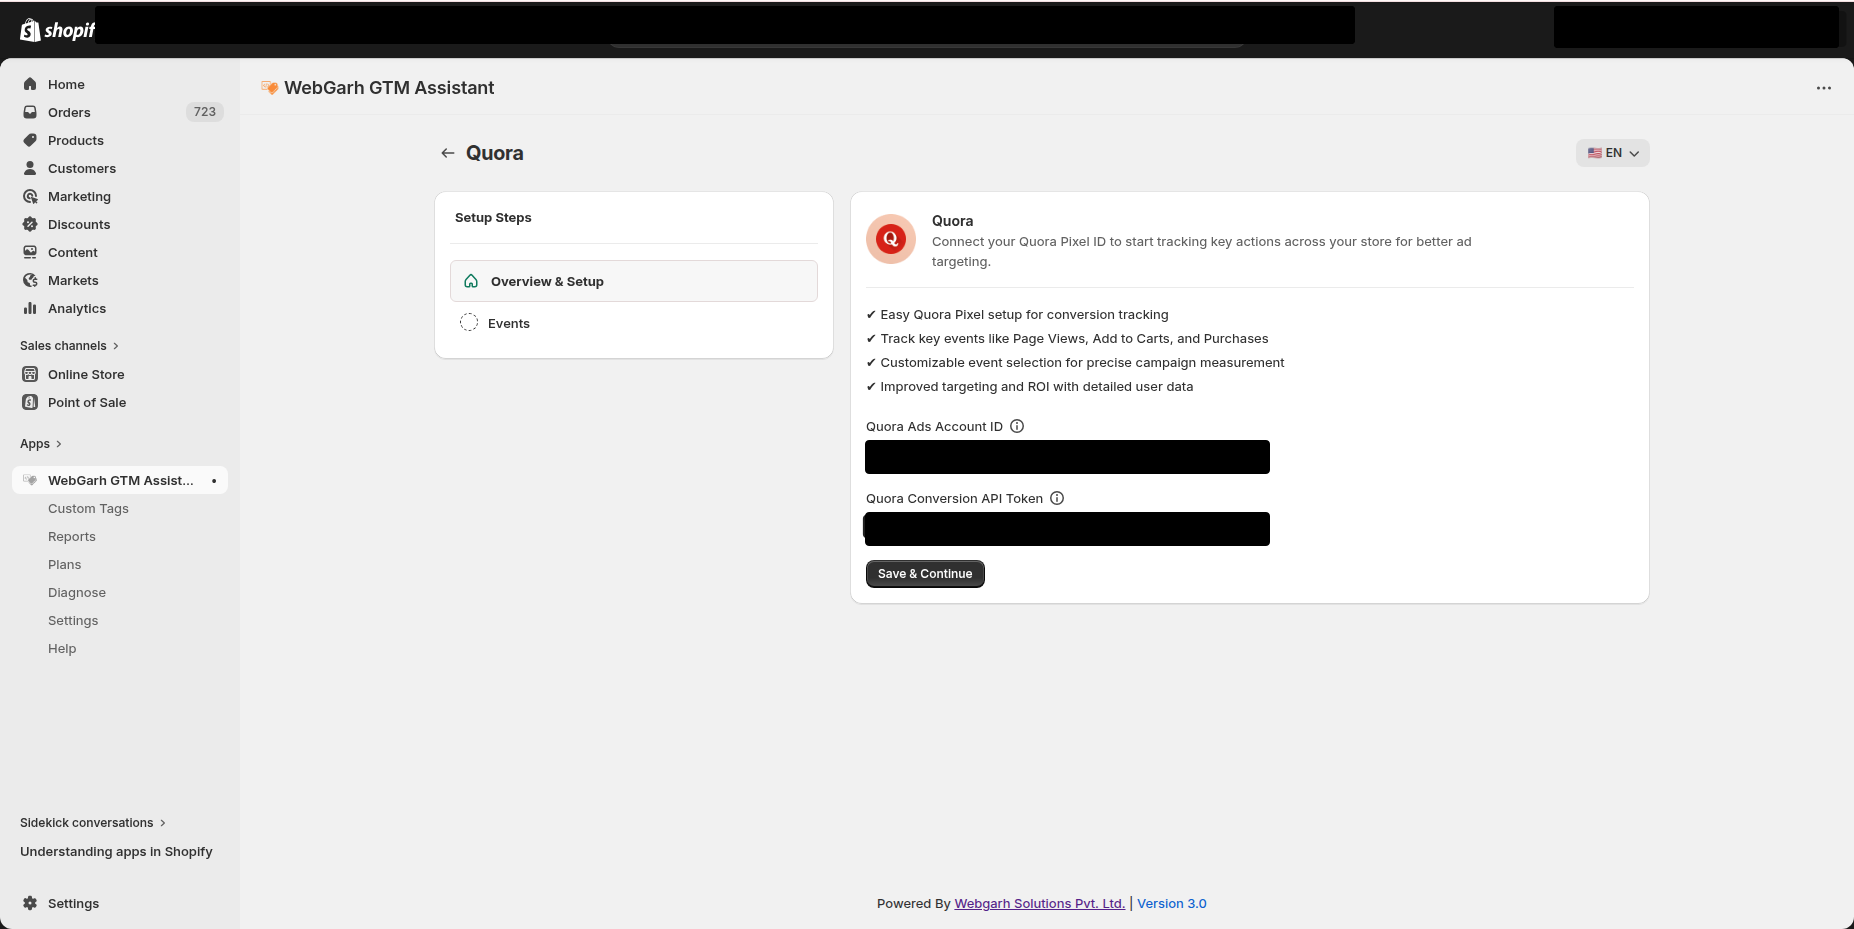Open Understanding apps in Shopify conversation

pos(116,852)
